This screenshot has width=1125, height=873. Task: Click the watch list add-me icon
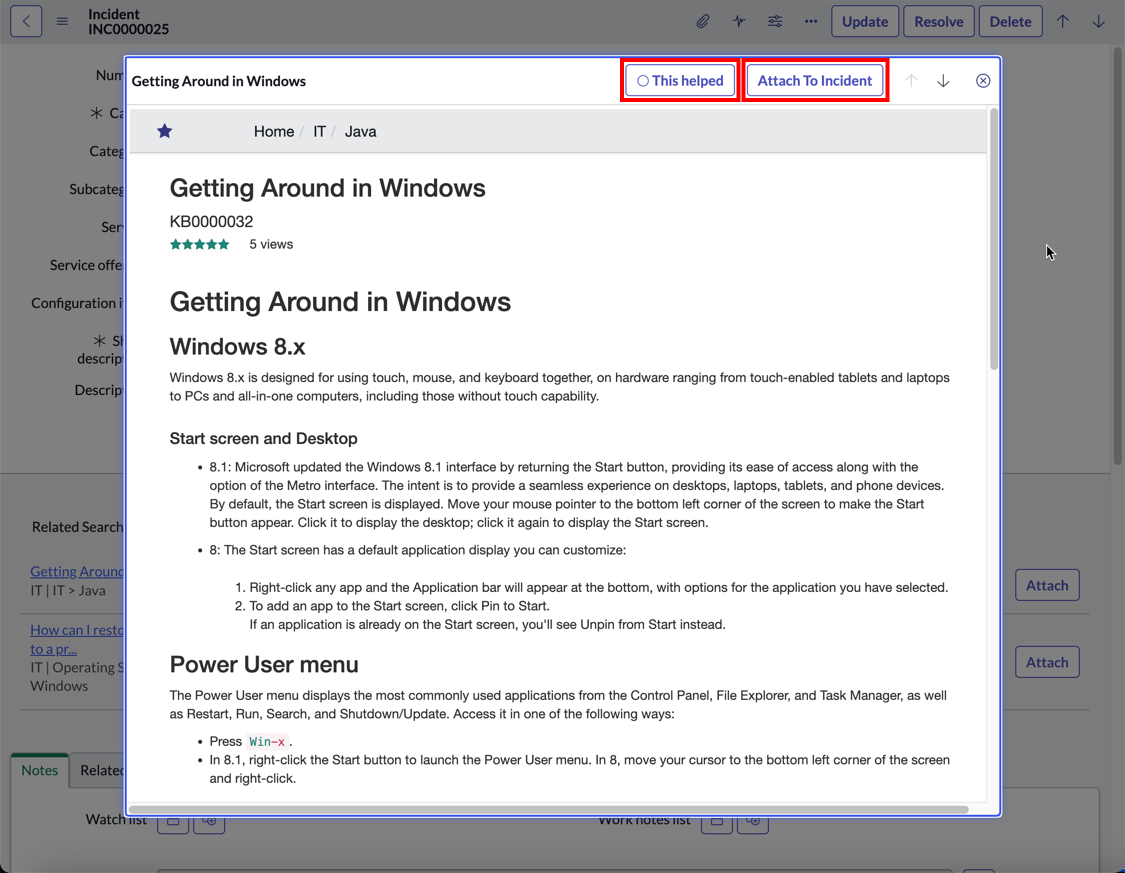[209, 822]
